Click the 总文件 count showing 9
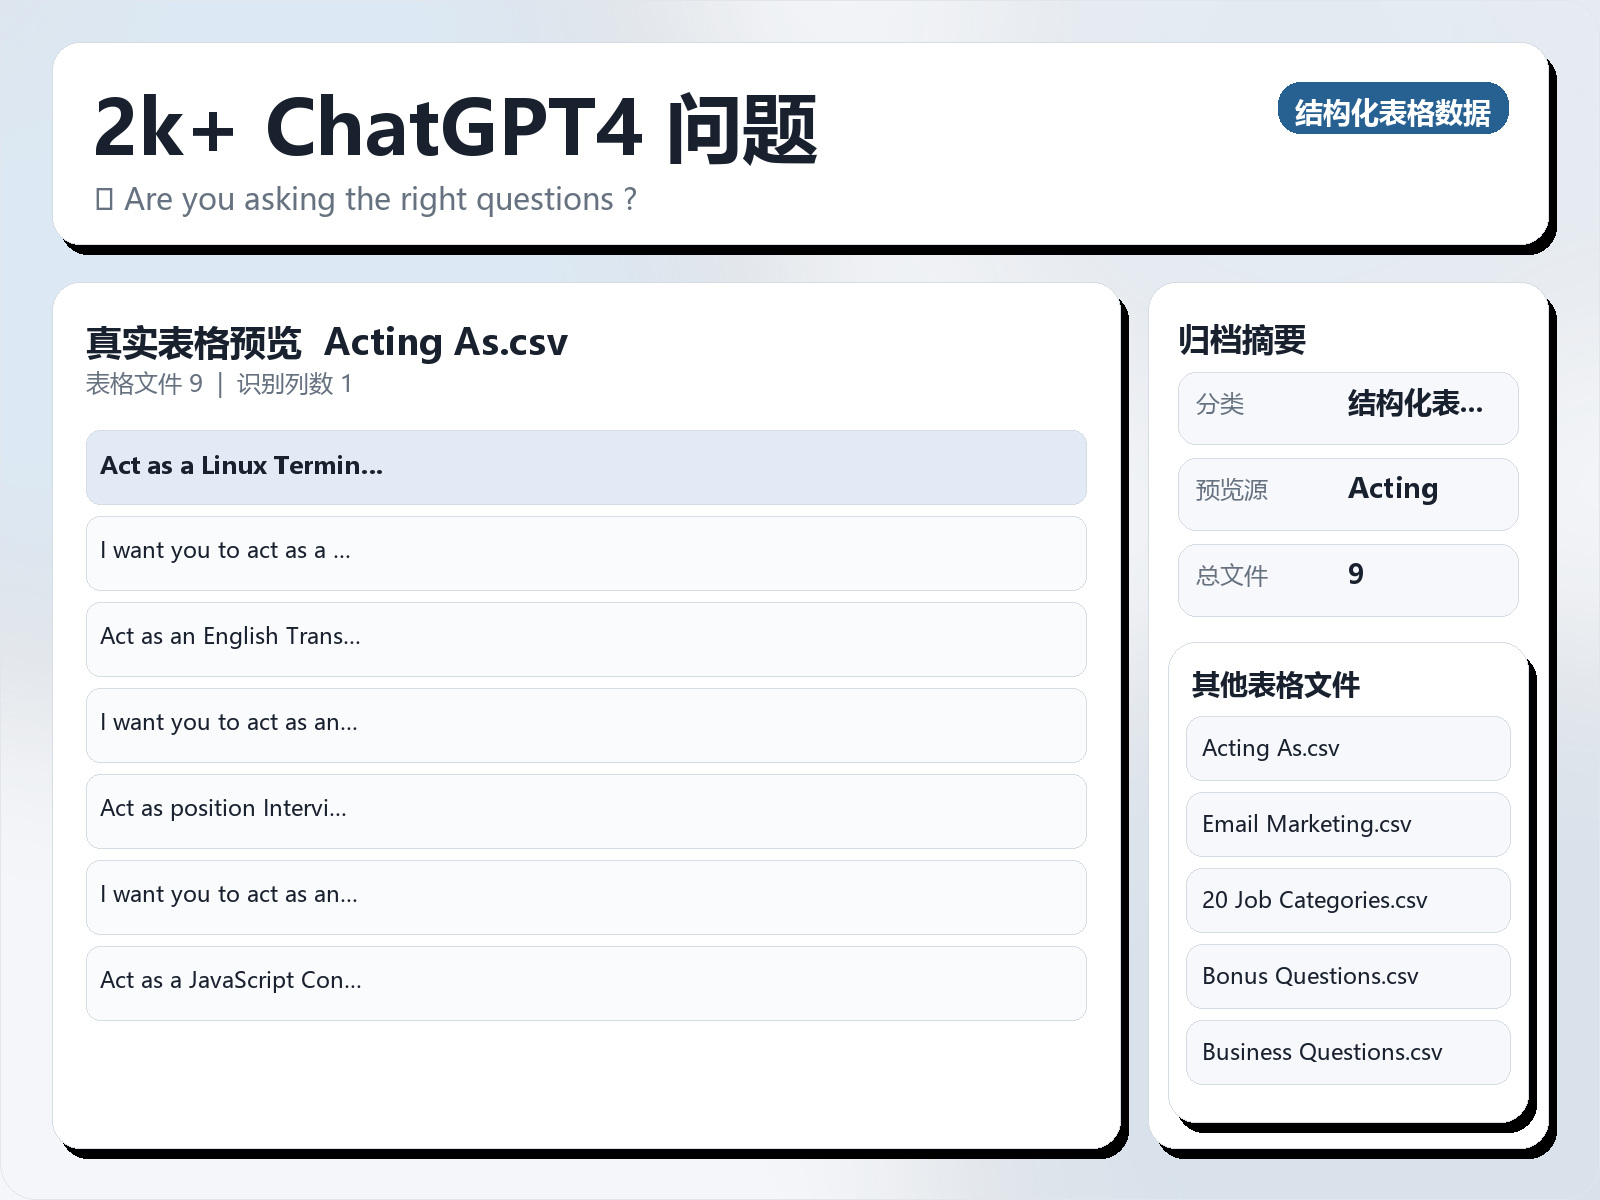Viewport: 1600px width, 1200px height. [x=1348, y=578]
